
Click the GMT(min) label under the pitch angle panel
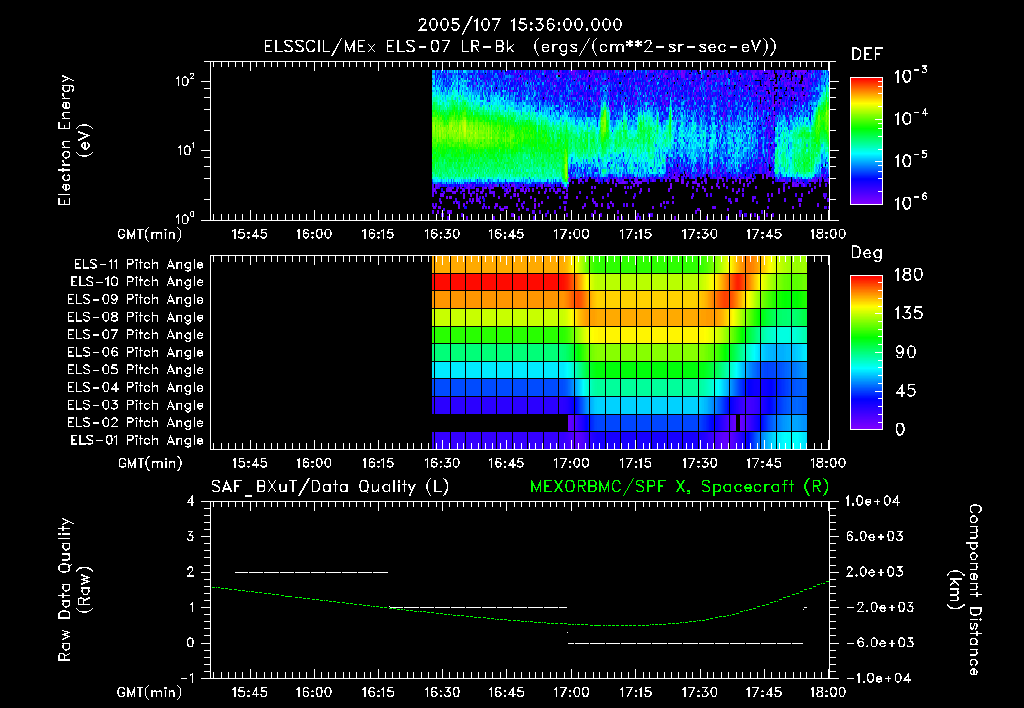tap(150, 464)
